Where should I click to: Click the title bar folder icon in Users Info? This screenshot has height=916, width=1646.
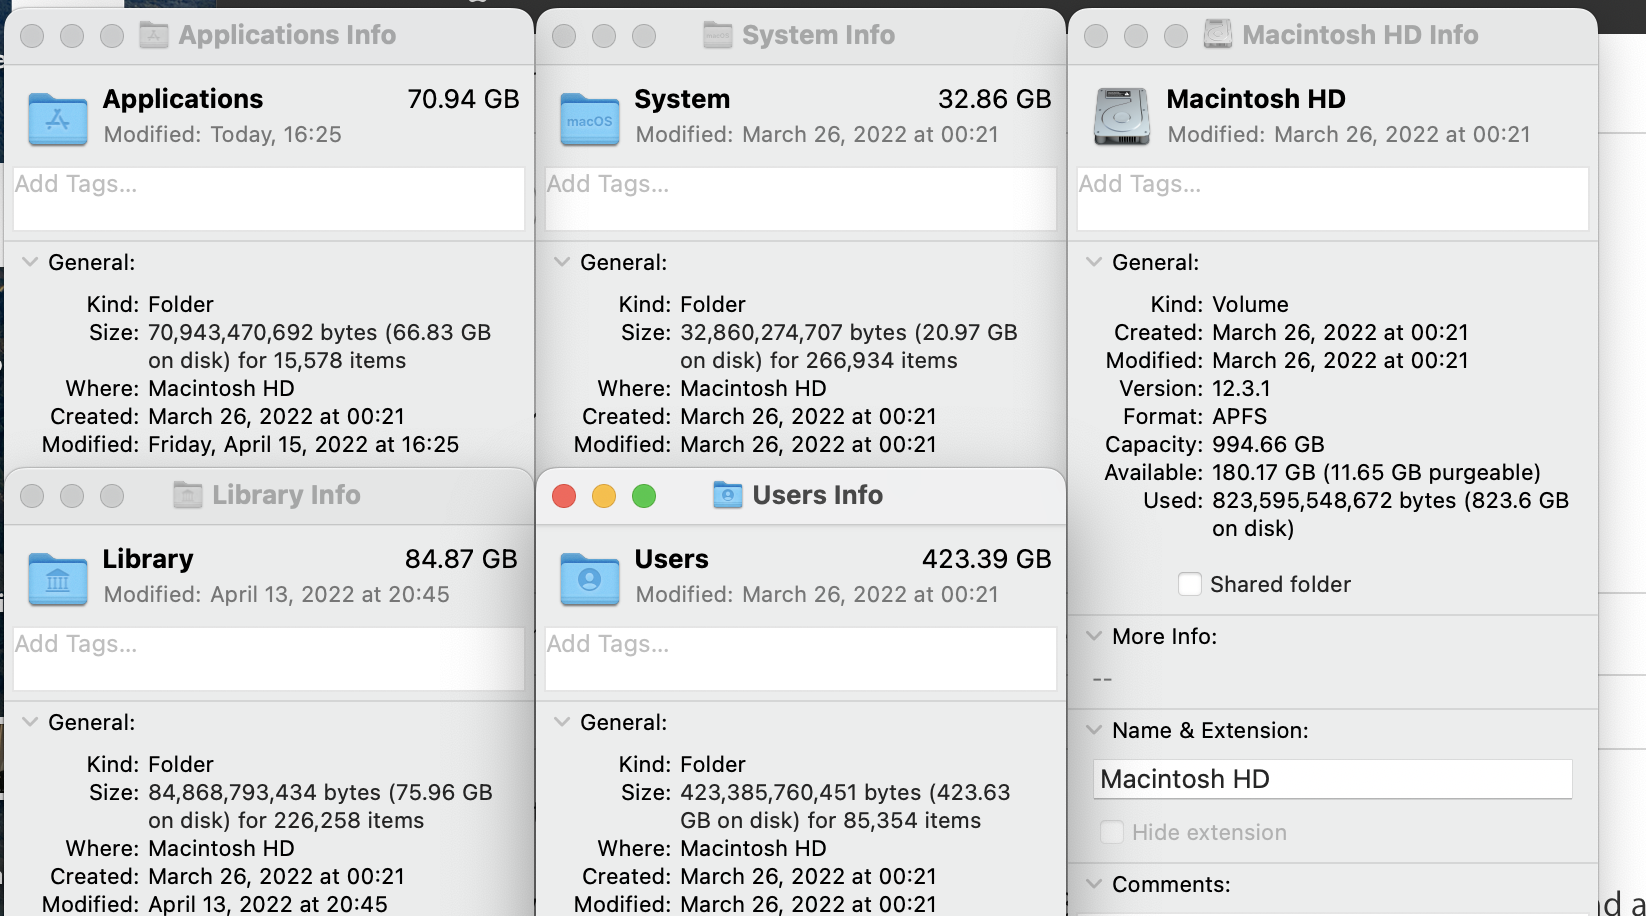tap(728, 495)
